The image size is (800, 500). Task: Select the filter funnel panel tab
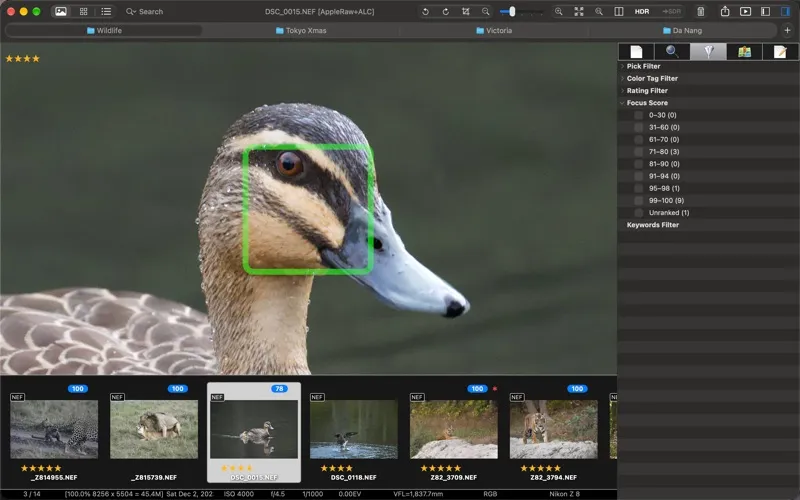[x=708, y=52]
